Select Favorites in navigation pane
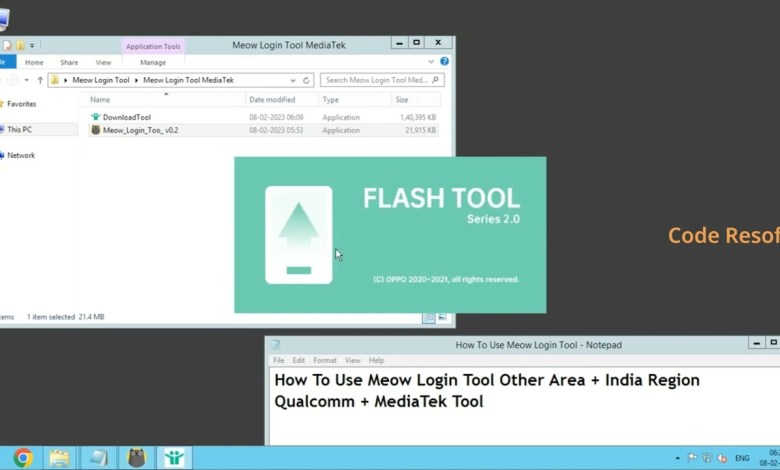 [x=21, y=104]
